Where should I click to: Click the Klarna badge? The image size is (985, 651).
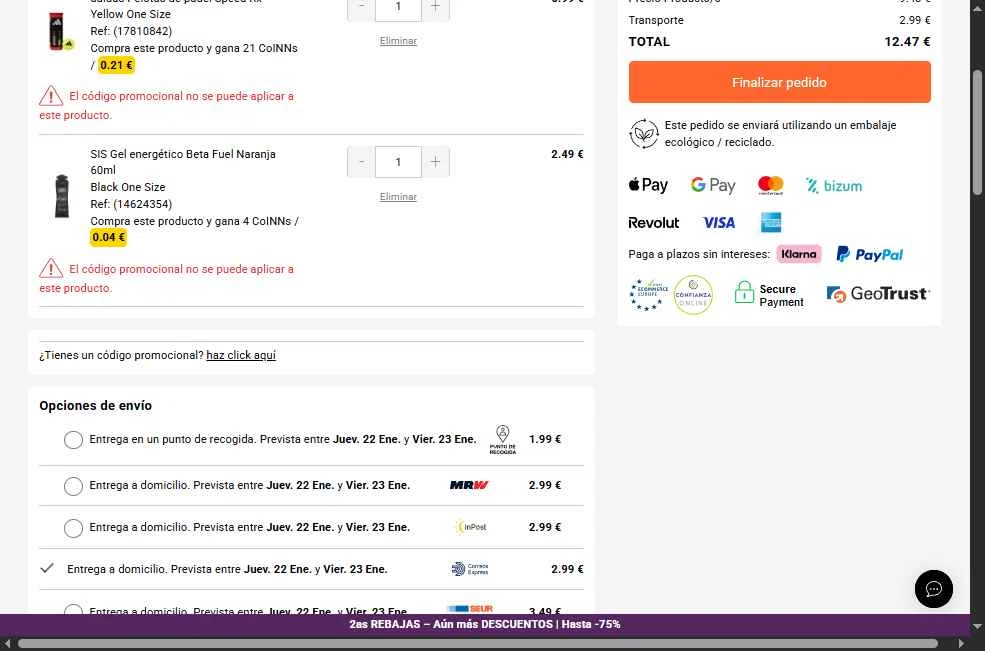[798, 254]
